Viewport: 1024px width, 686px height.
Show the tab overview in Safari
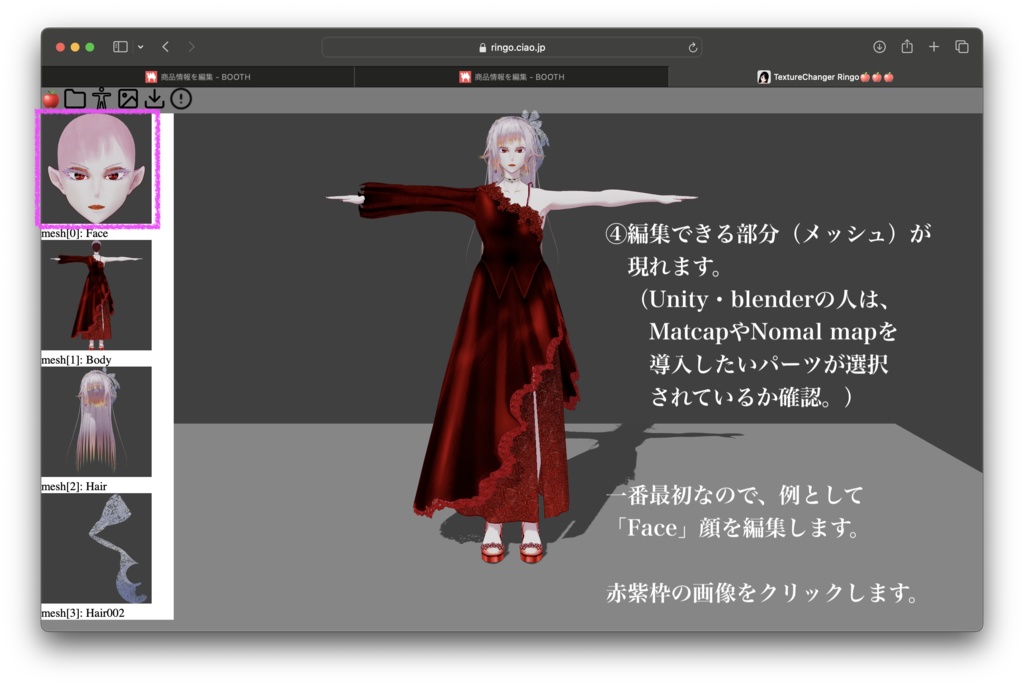[x=961, y=46]
